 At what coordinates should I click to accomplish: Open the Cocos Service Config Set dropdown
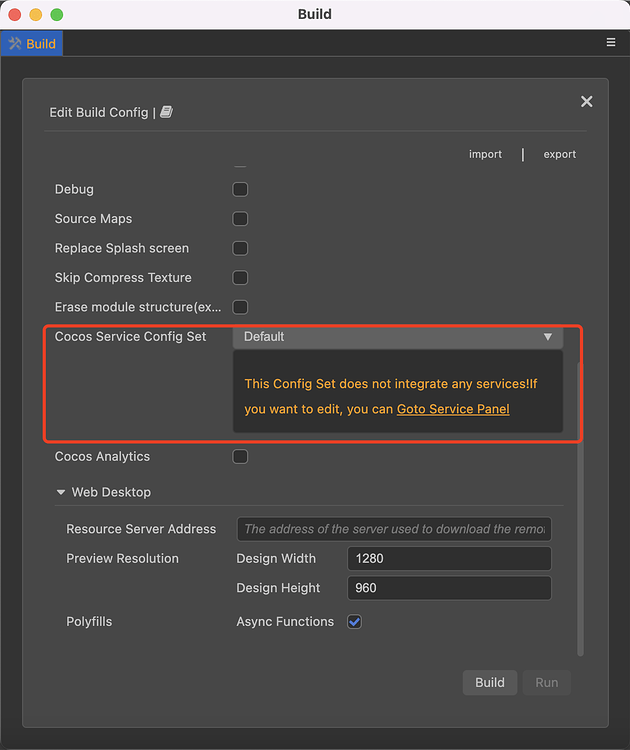tap(398, 337)
